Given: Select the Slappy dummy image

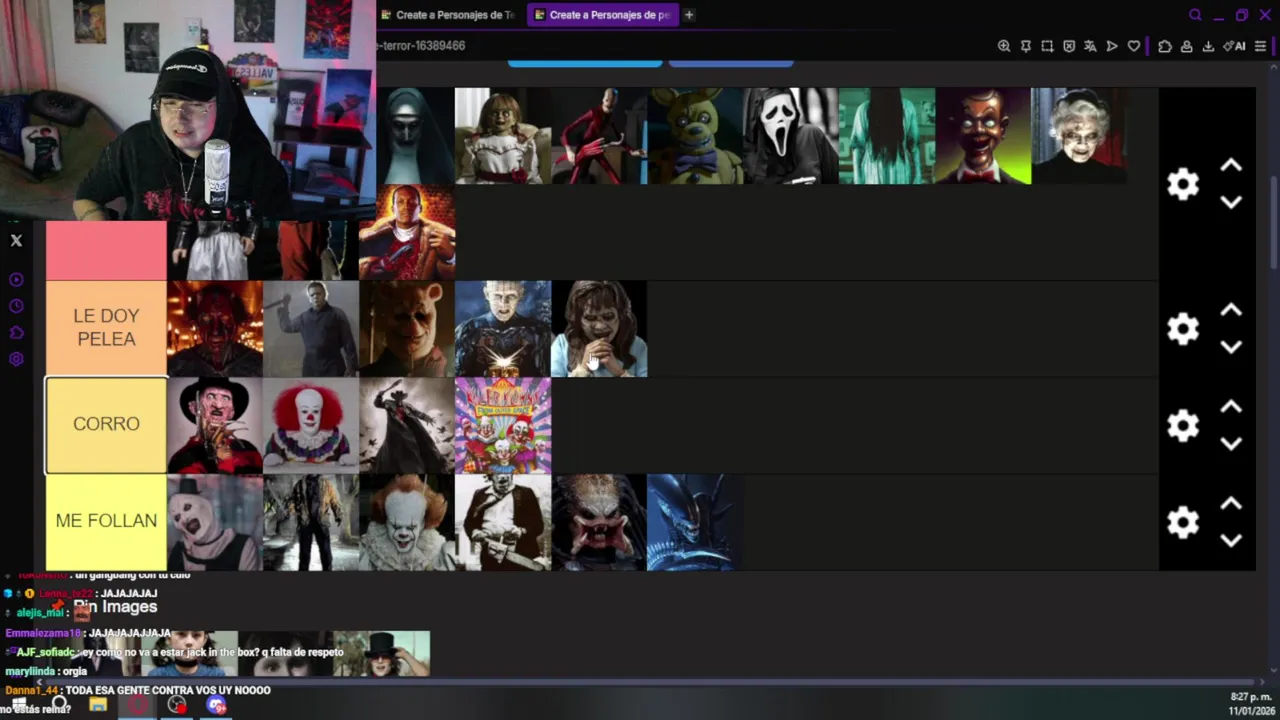Looking at the screenshot, I should point(983,136).
